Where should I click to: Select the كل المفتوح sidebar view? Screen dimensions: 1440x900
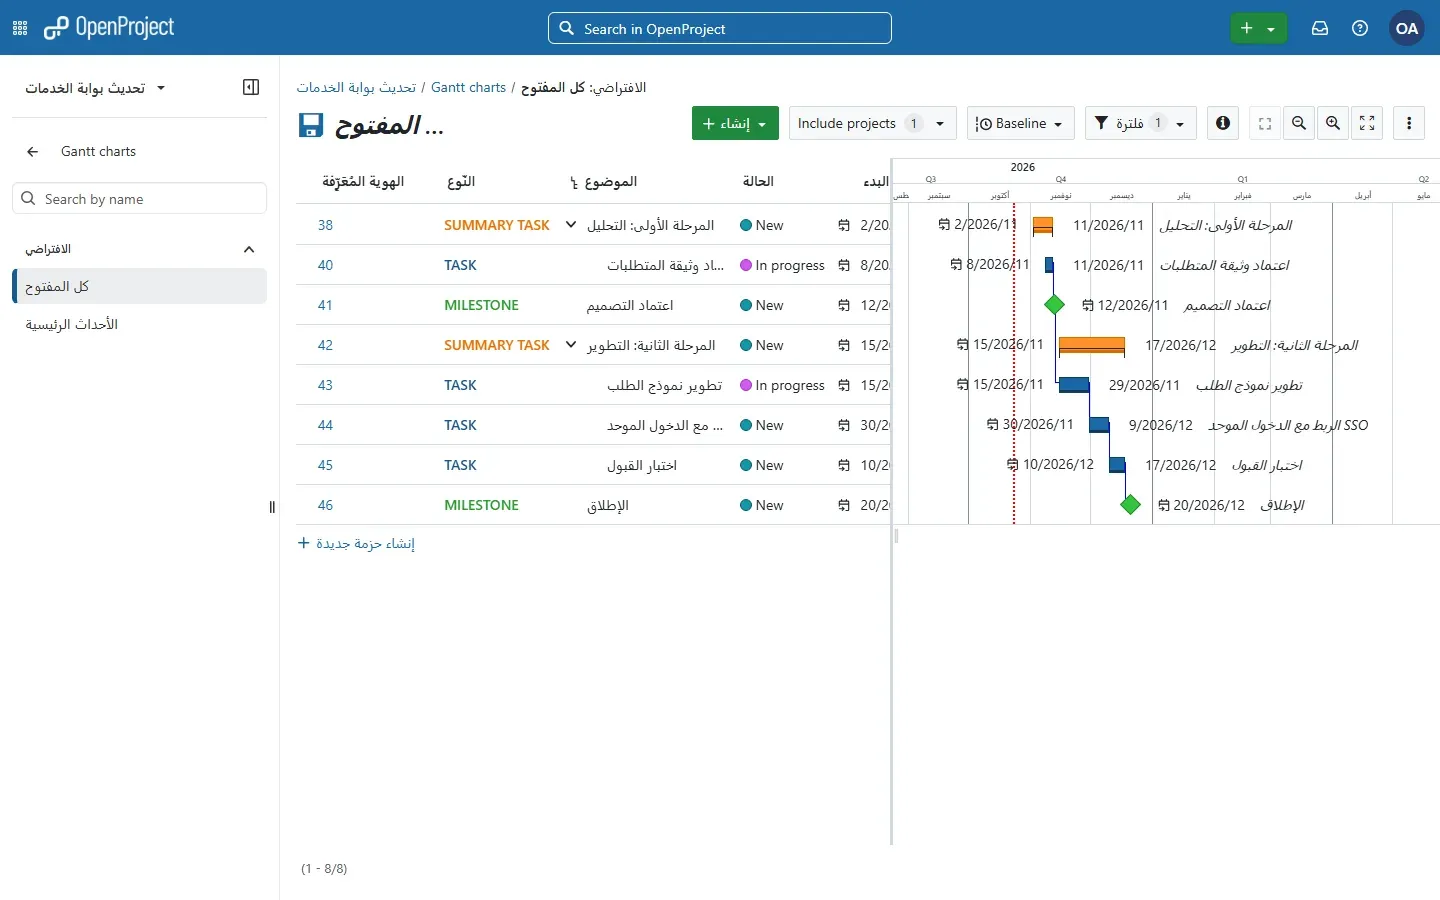click(140, 286)
